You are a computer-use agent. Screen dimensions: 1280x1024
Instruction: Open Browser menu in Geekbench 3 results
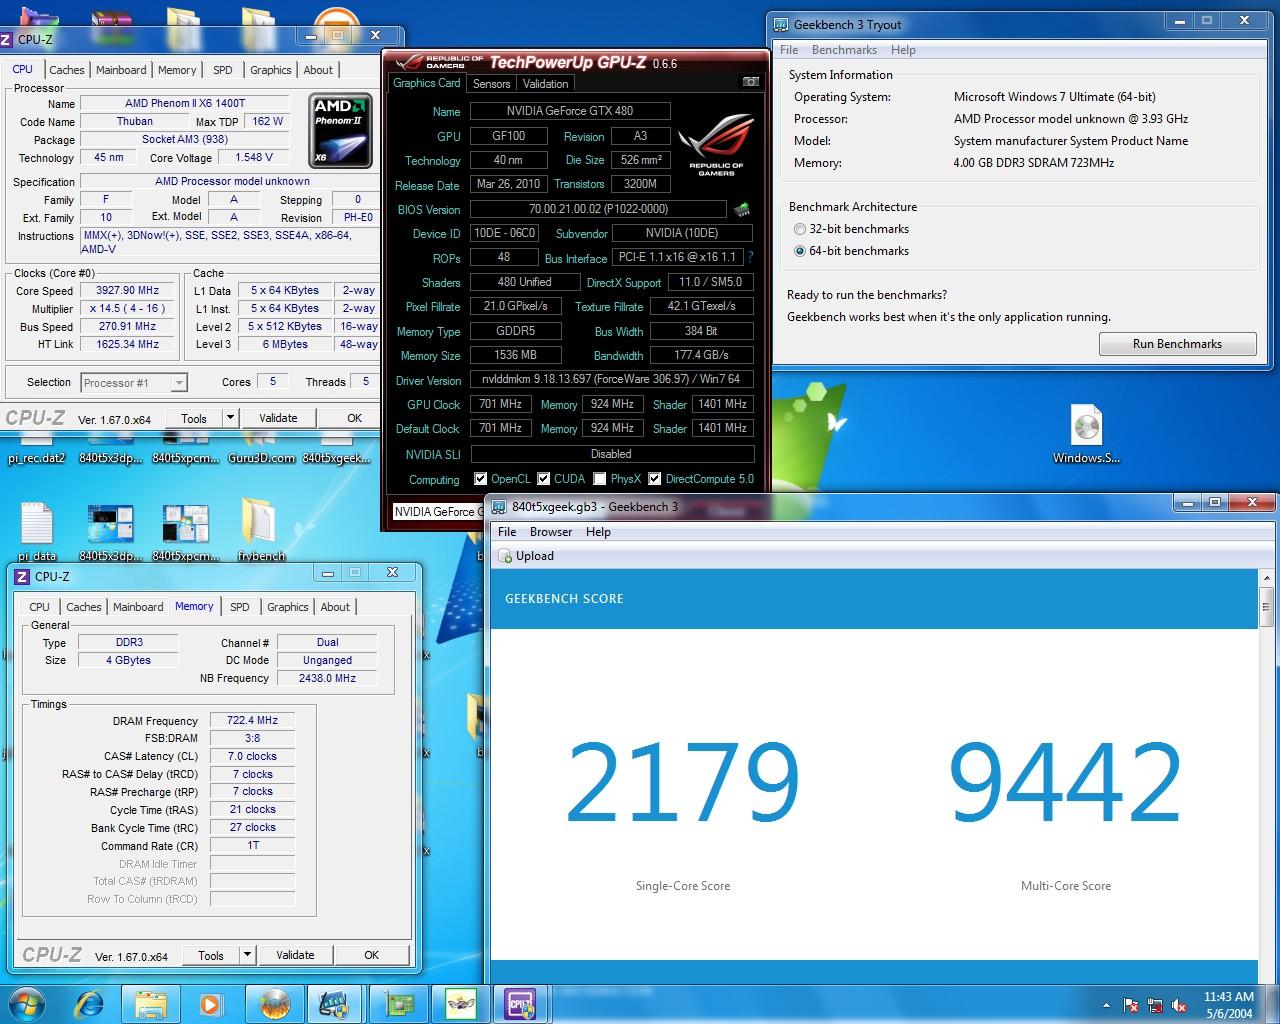[x=551, y=532]
